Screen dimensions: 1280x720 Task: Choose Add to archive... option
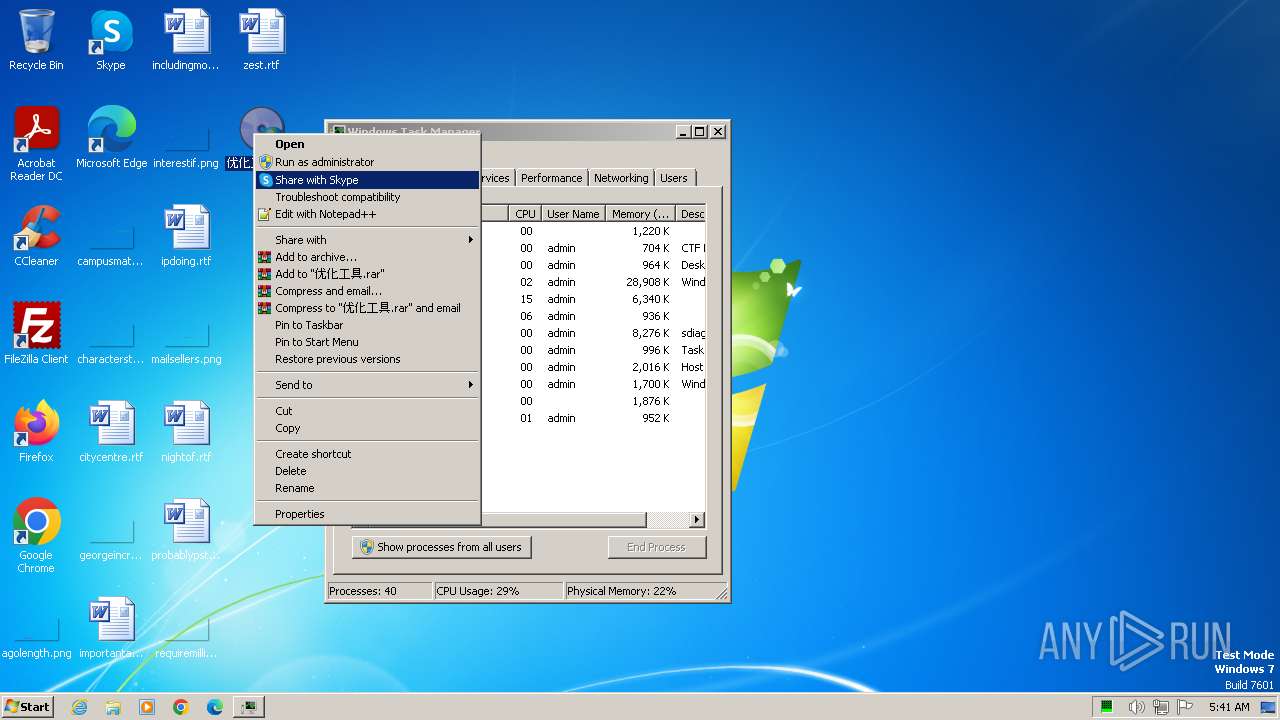click(x=368, y=257)
